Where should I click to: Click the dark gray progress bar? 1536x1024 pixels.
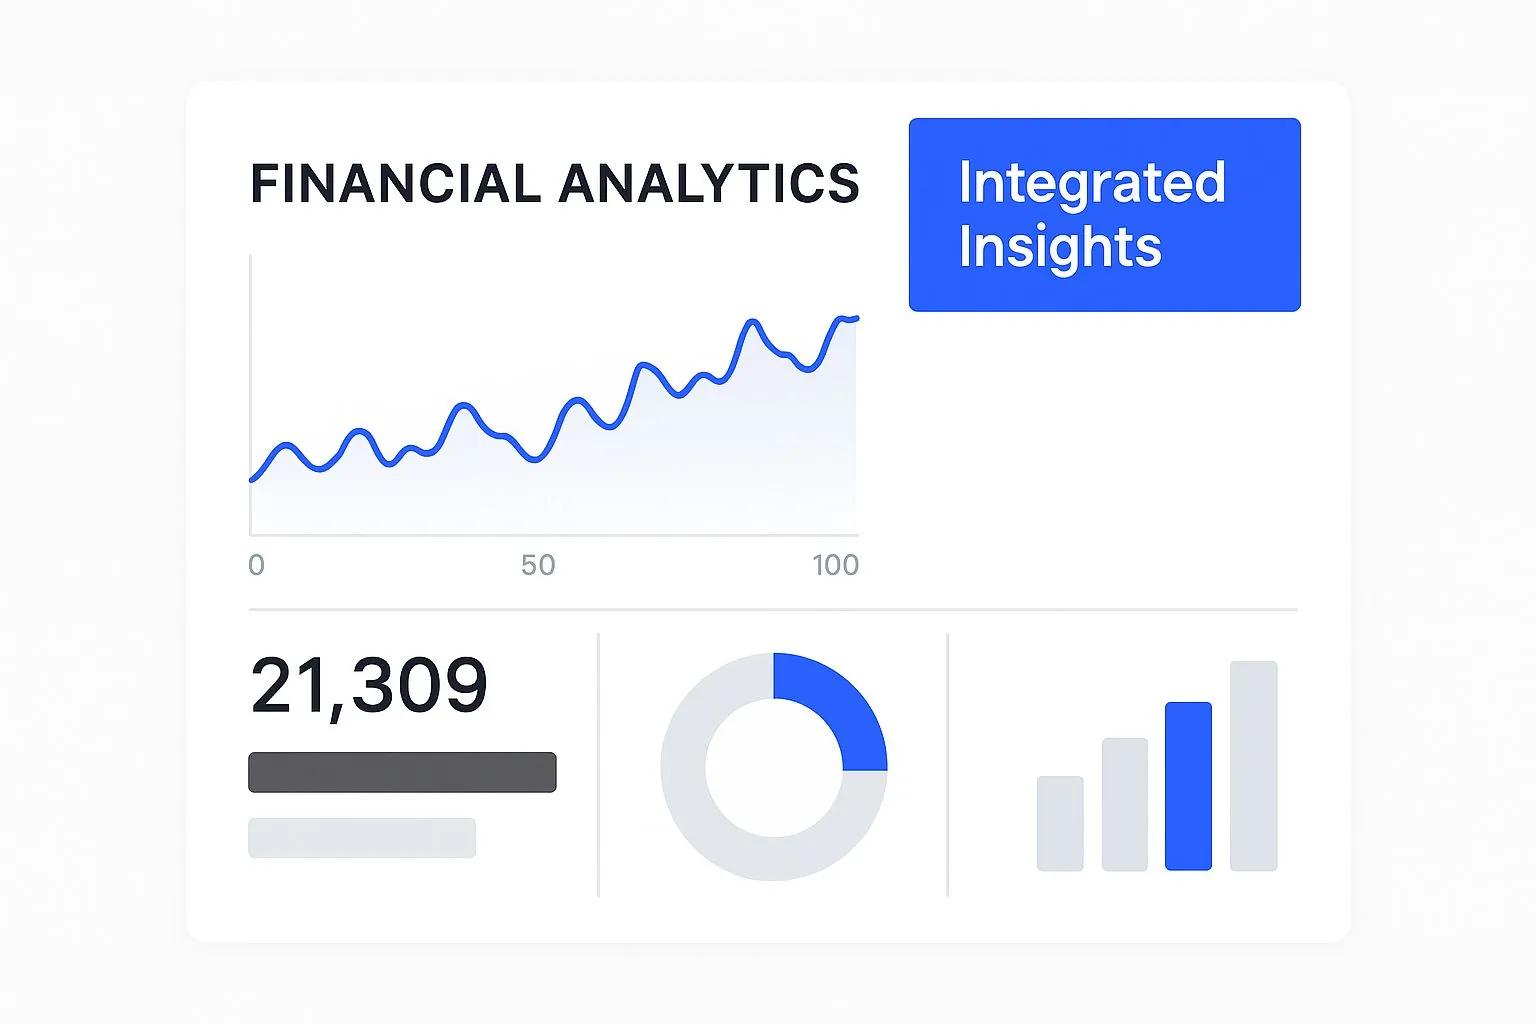402,772
